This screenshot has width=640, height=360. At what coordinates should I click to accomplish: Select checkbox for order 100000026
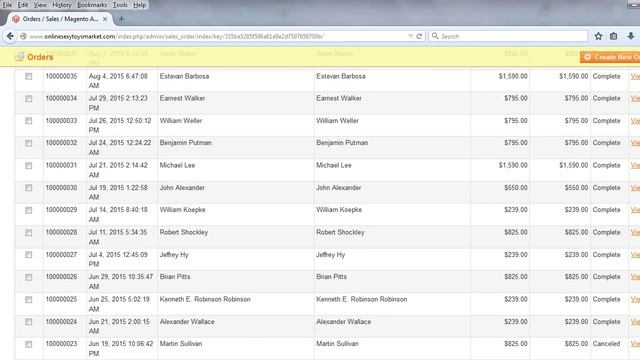[29, 277]
